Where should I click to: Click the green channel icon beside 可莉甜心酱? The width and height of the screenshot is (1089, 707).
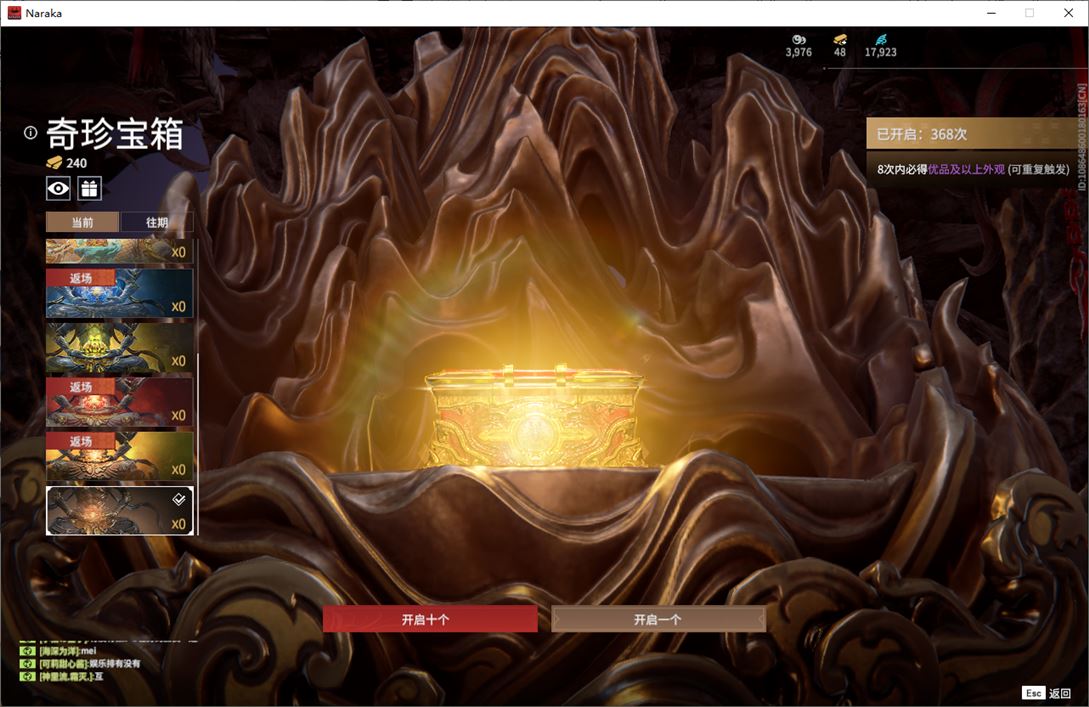pos(28,664)
